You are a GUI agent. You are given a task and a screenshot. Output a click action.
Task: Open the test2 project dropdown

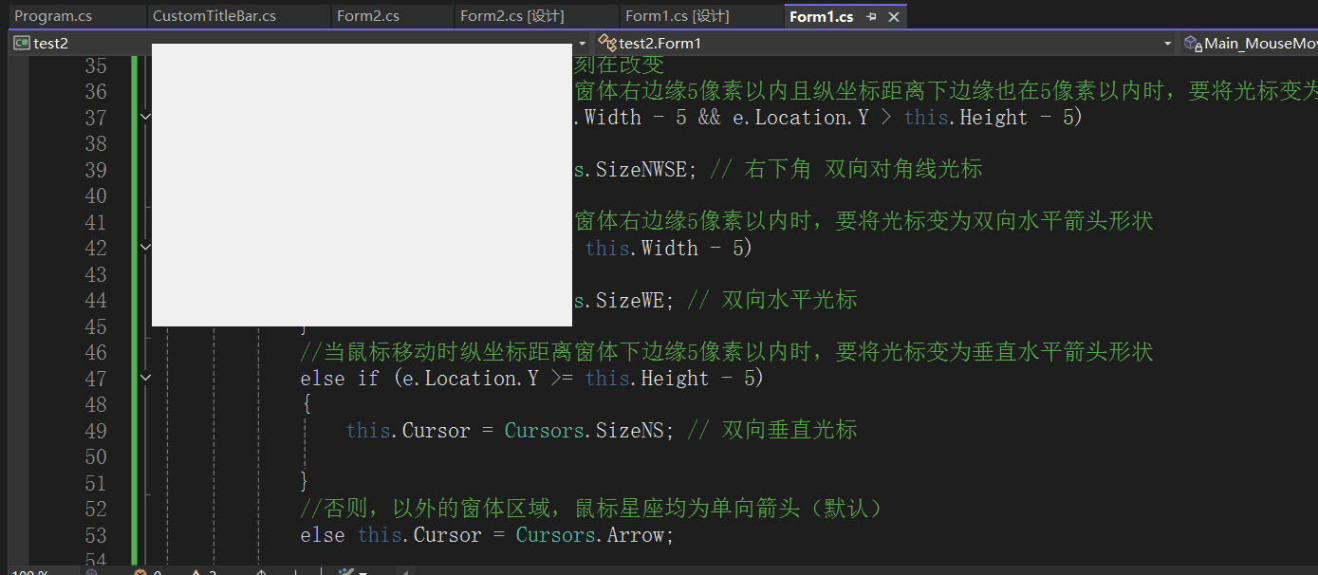click(582, 43)
